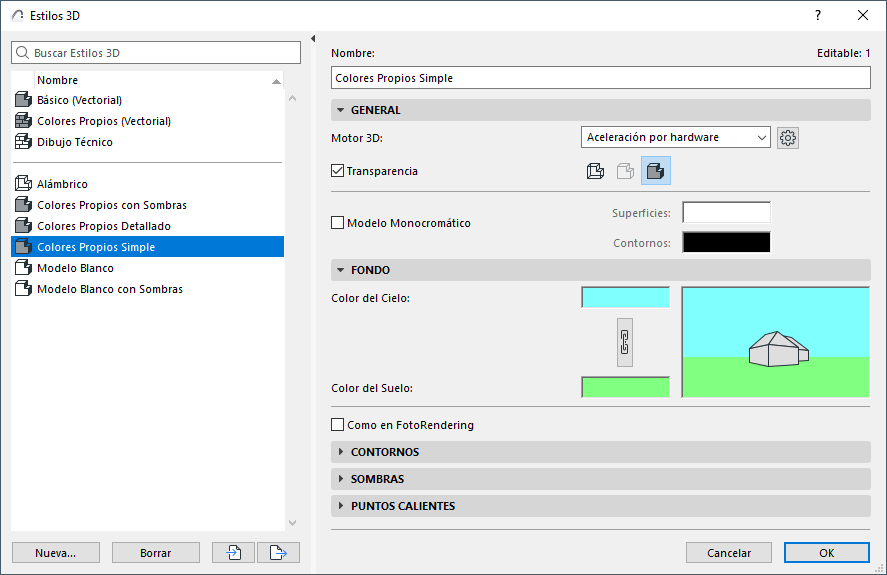Image resolution: width=887 pixels, height=575 pixels.
Task: Open the Motor 3D dropdown
Action: pos(675,137)
